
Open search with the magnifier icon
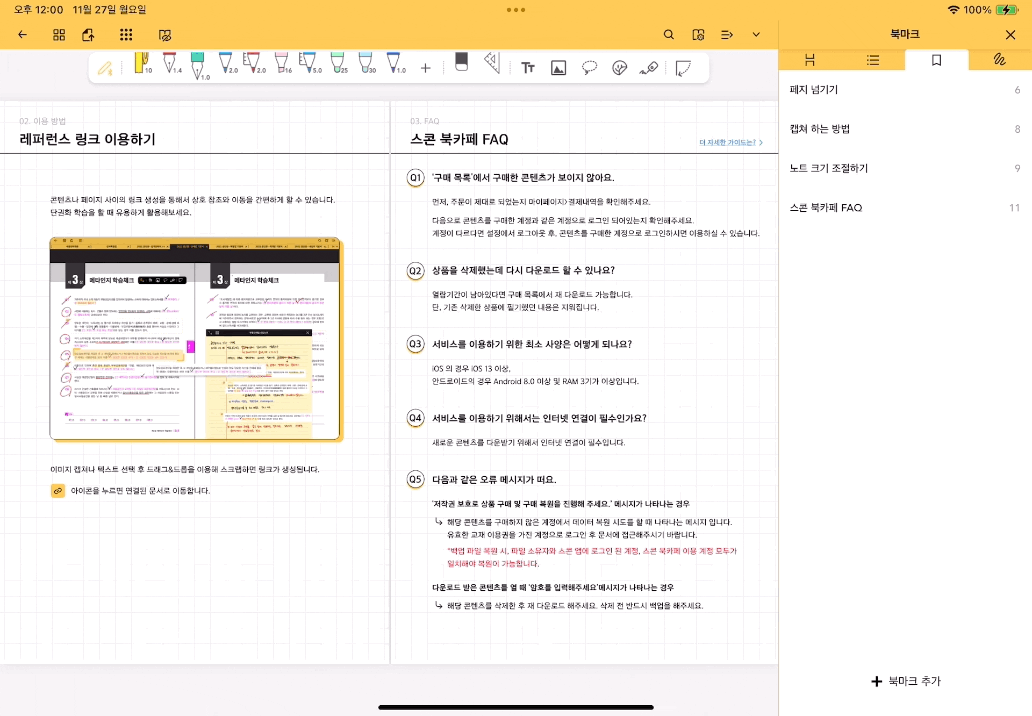pos(669,35)
